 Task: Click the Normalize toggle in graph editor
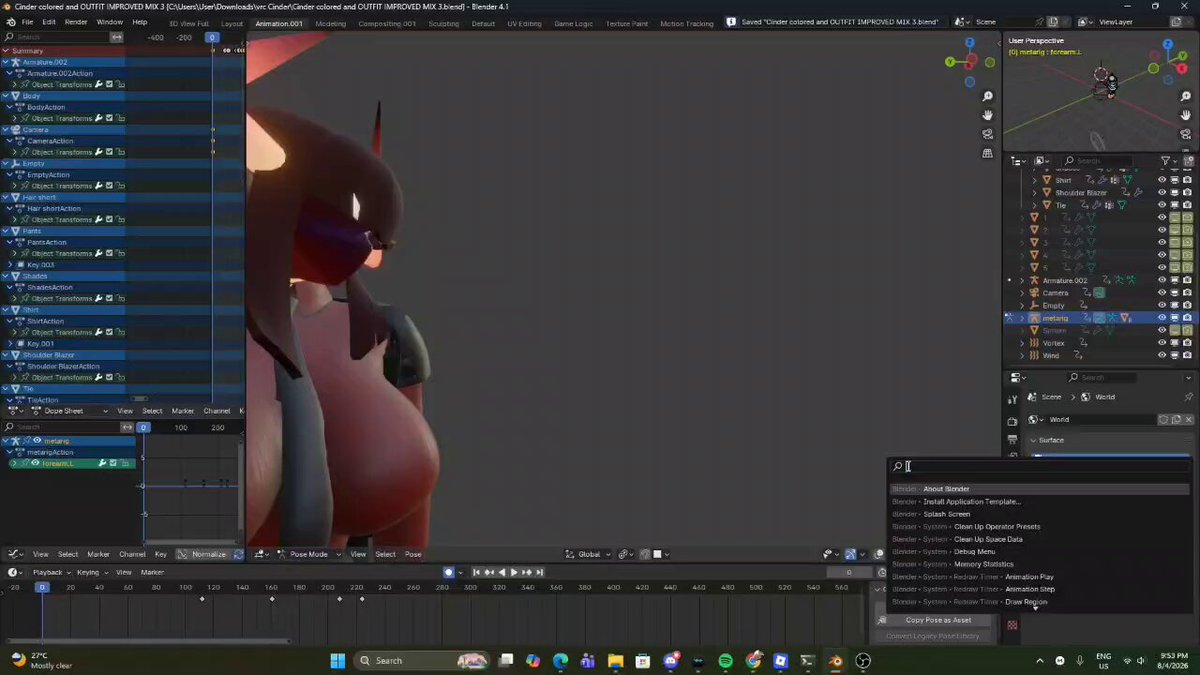[x=202, y=554]
